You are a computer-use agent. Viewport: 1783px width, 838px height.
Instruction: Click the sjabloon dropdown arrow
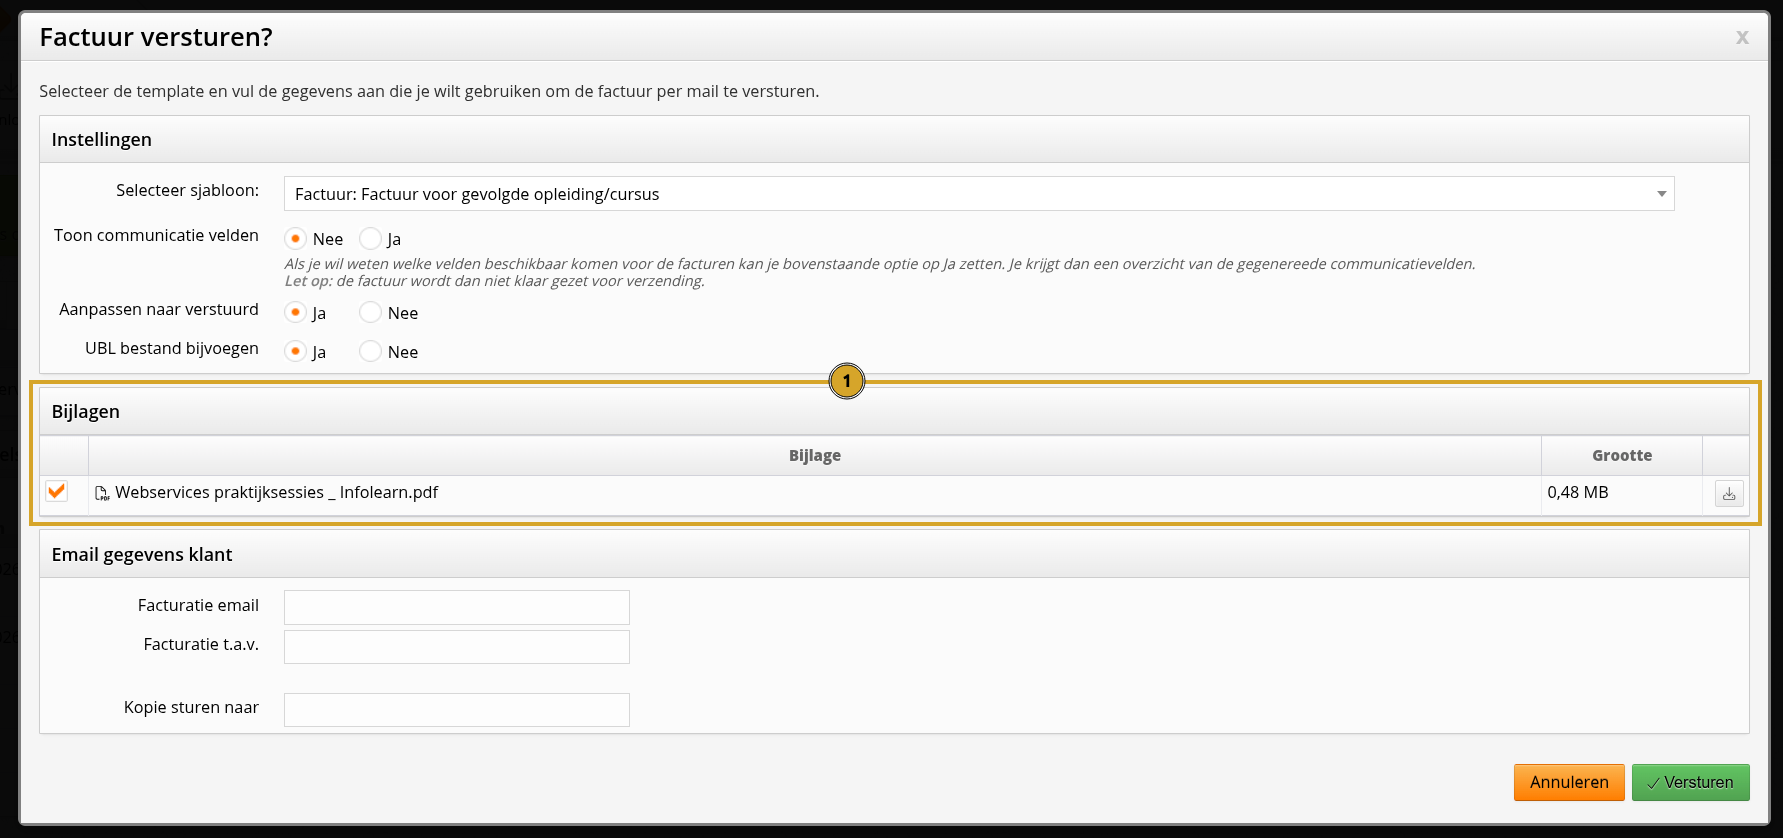1661,194
